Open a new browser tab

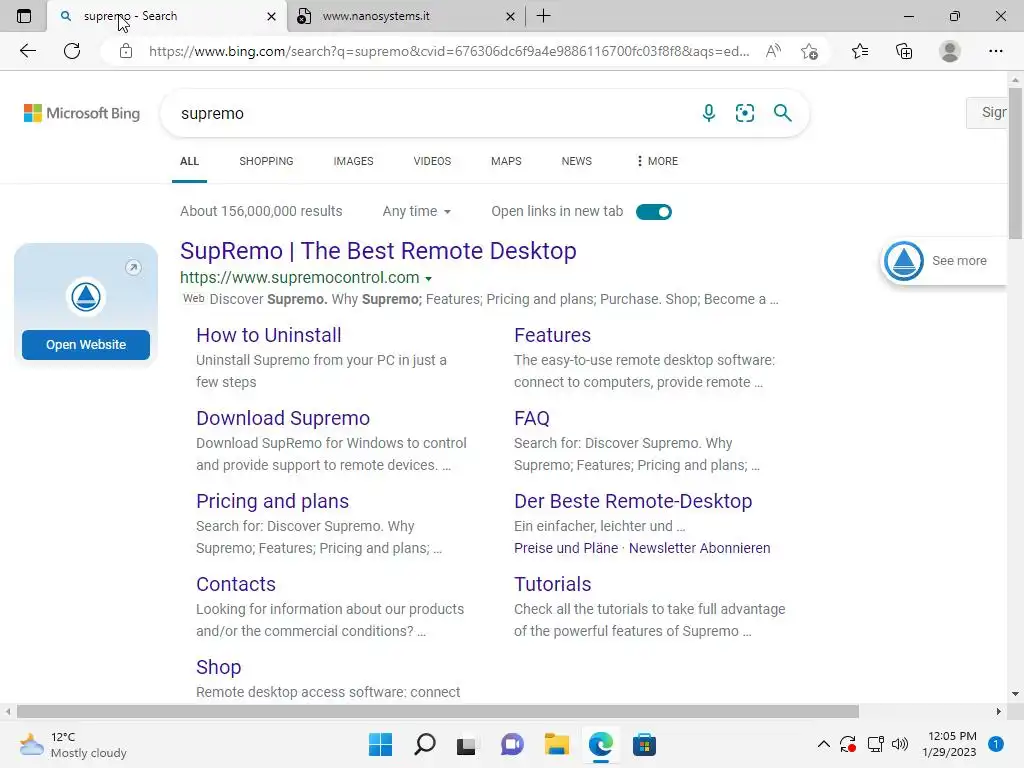[x=543, y=16]
